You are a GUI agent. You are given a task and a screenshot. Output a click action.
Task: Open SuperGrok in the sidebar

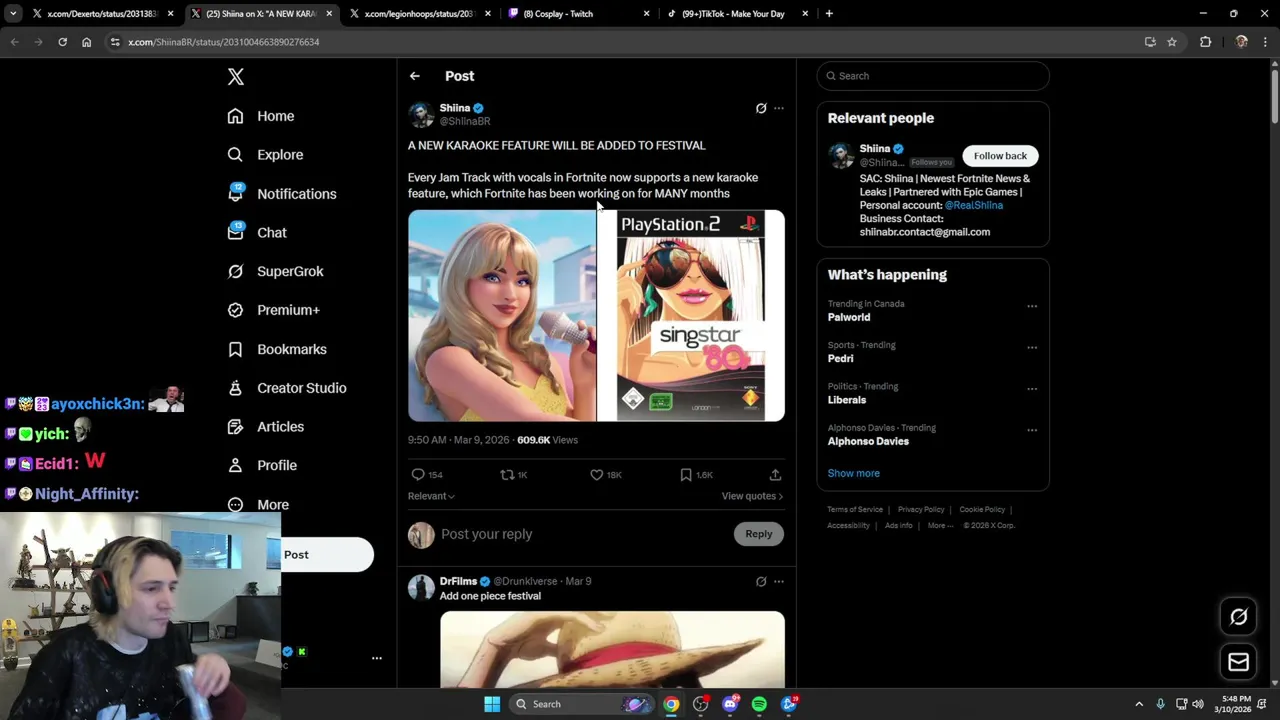pos(275,271)
